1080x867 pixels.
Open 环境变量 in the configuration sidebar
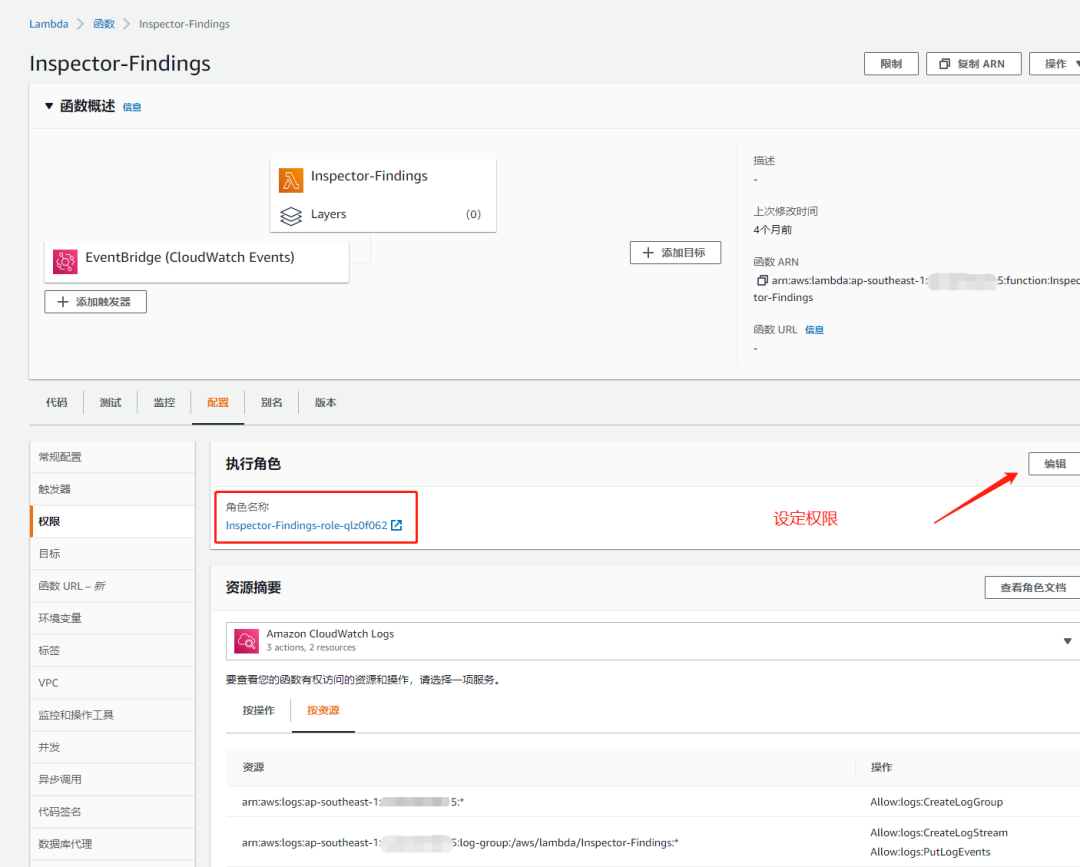tap(113, 618)
